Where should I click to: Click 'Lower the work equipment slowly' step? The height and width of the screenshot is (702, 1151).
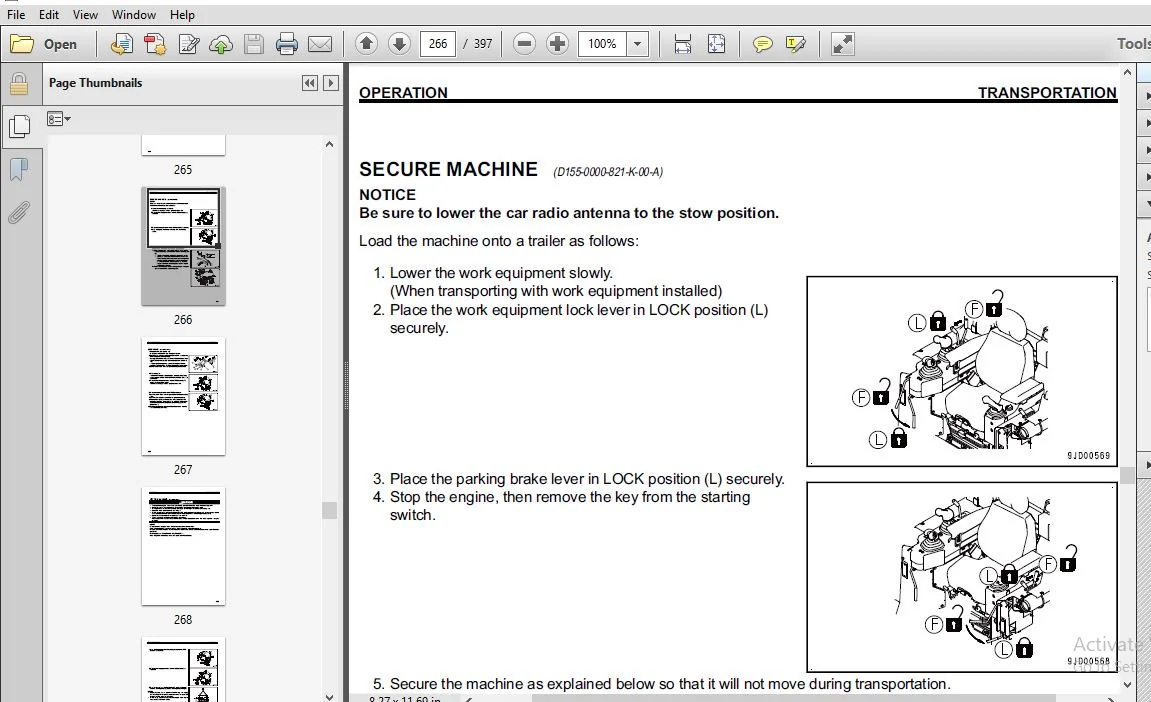tap(501, 272)
